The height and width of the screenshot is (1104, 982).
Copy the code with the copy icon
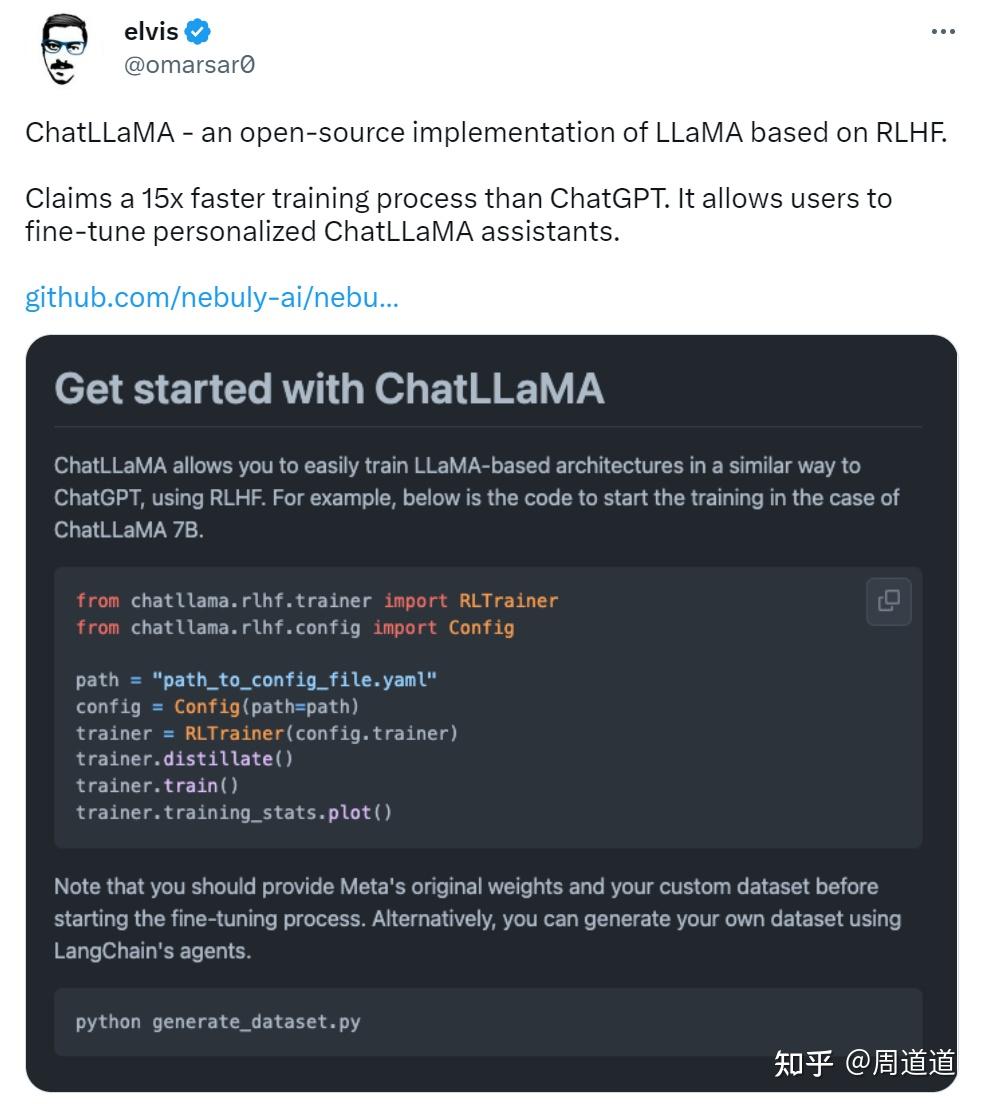(x=888, y=600)
